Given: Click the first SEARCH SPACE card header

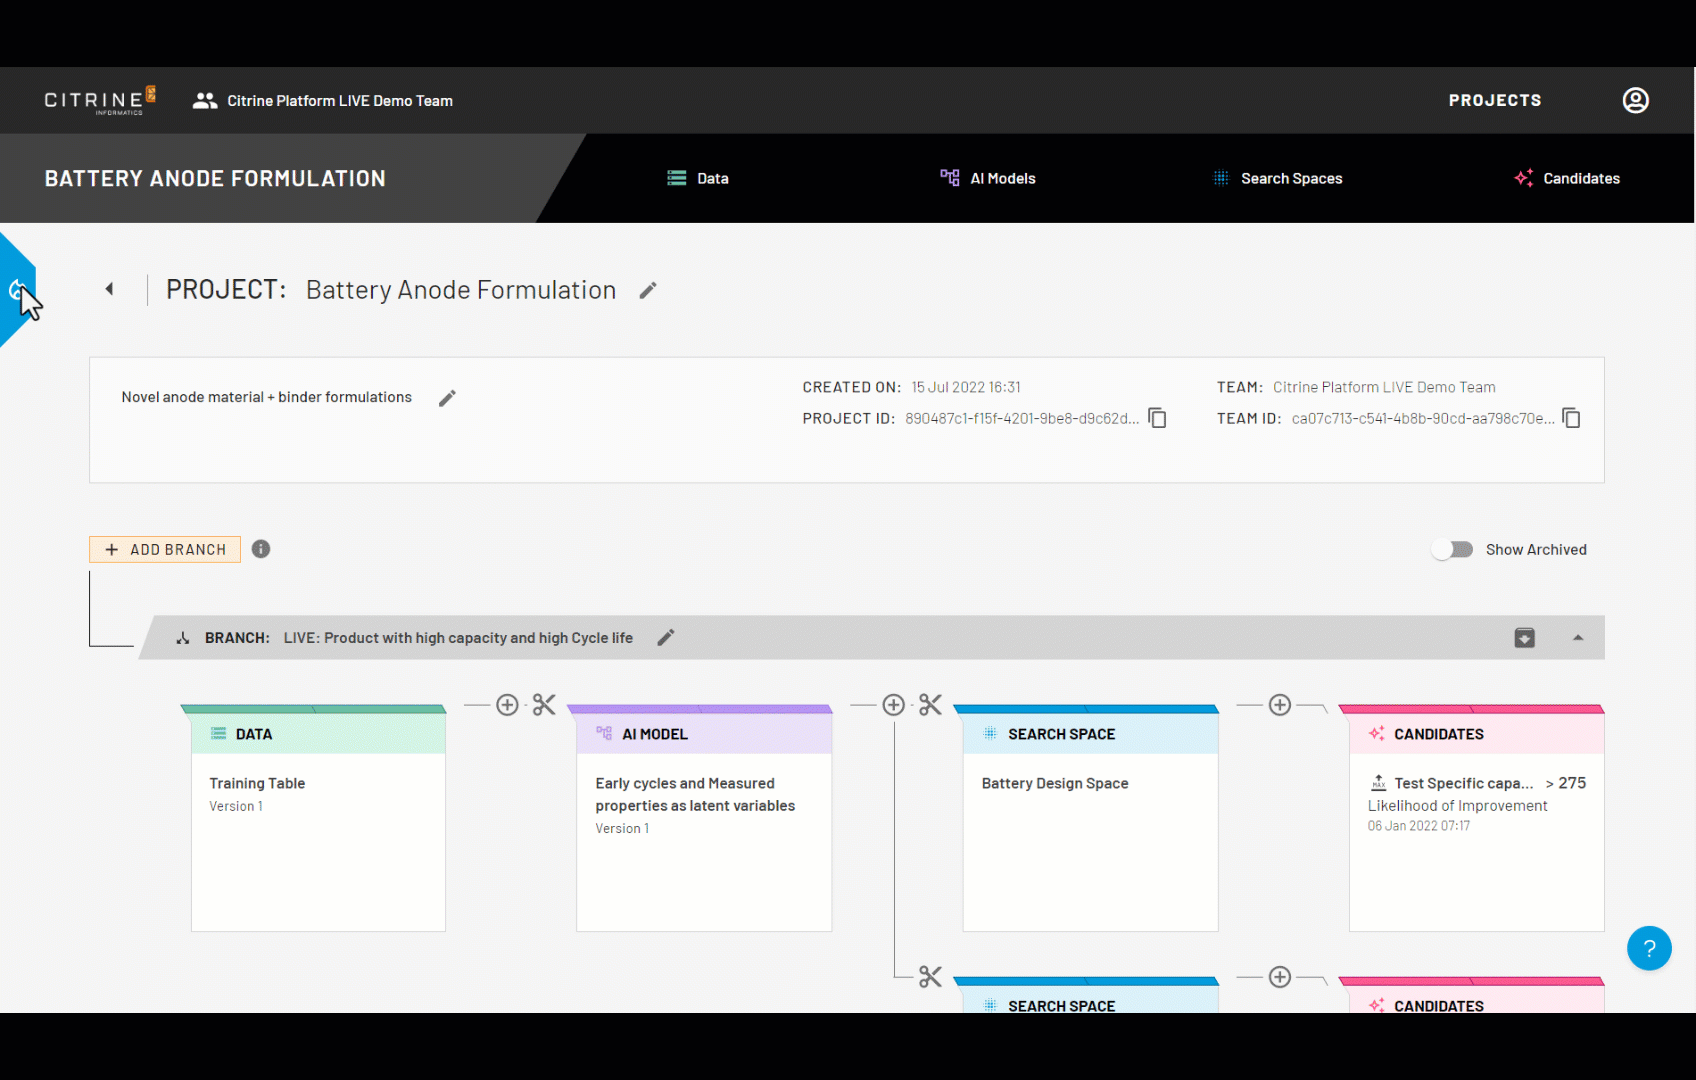Looking at the screenshot, I should (x=1090, y=733).
